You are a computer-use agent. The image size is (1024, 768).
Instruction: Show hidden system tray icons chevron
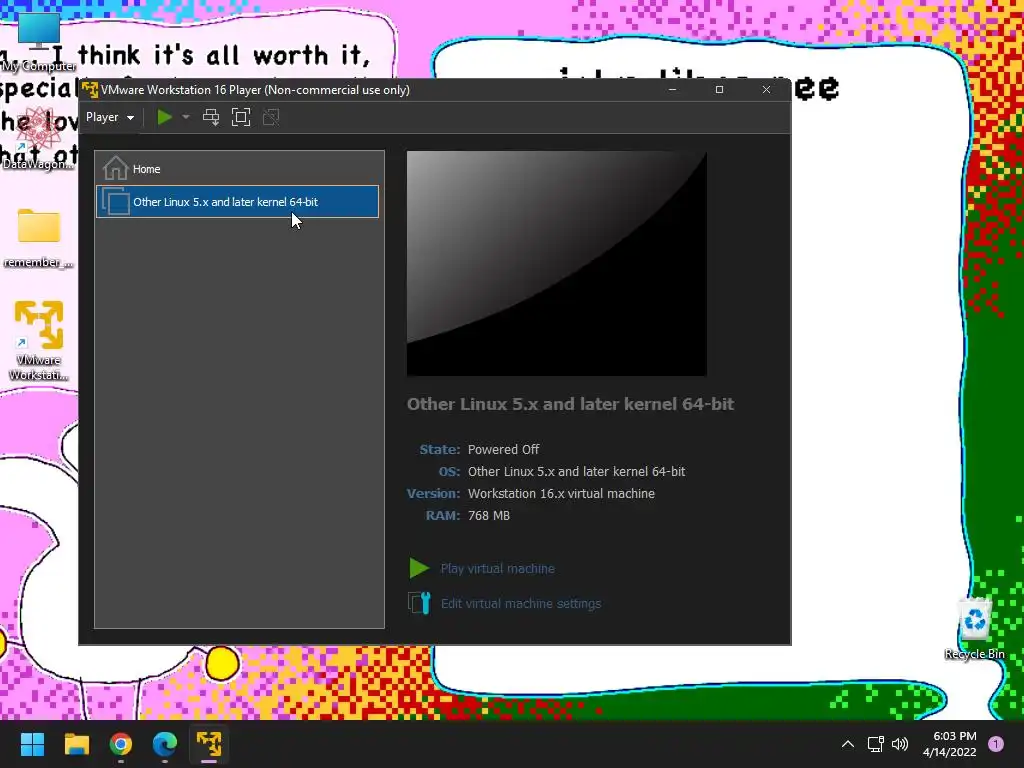point(848,744)
